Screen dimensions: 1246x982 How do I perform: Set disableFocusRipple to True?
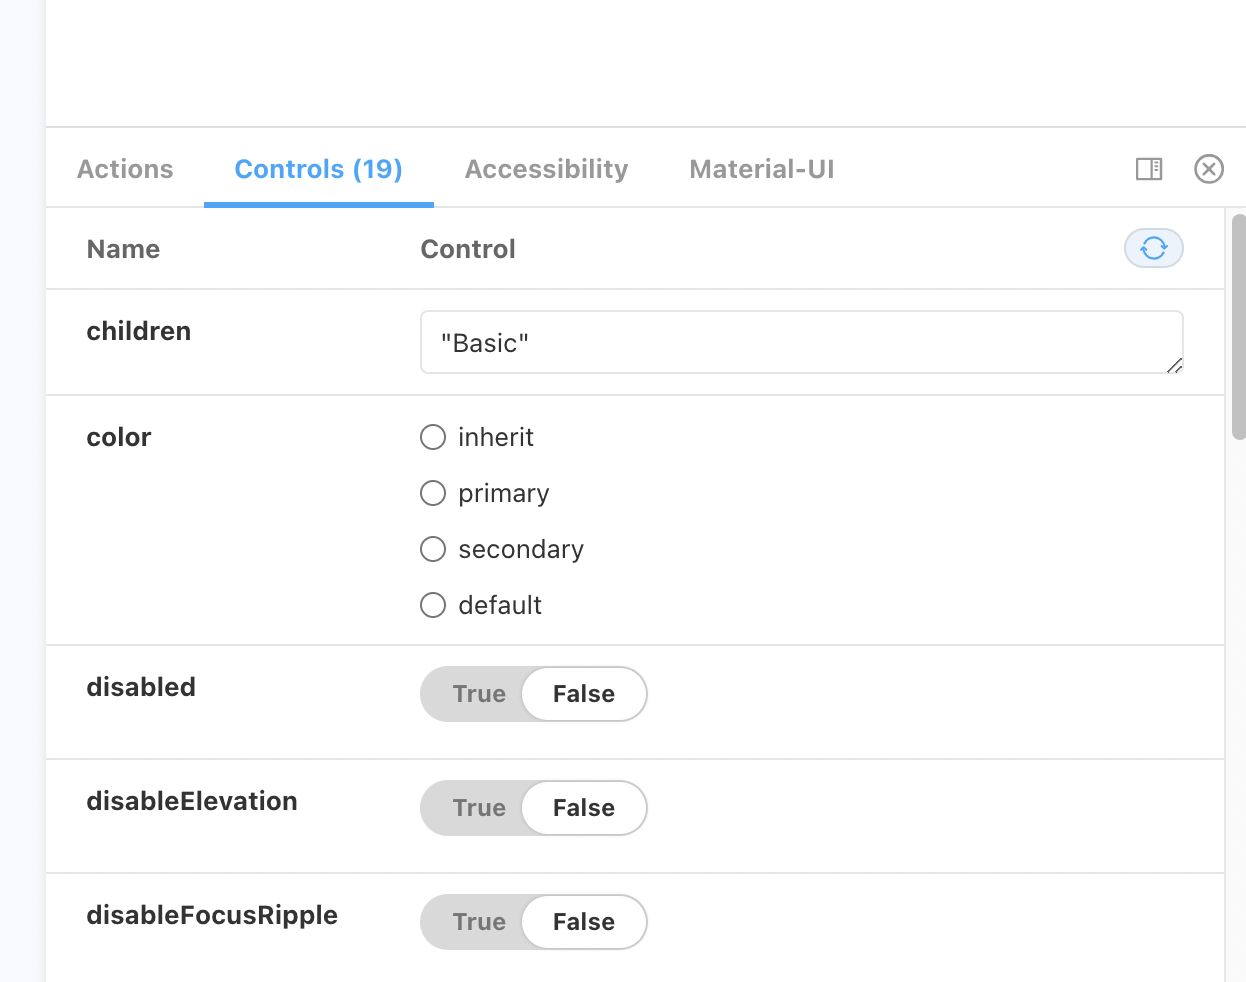pos(478,922)
